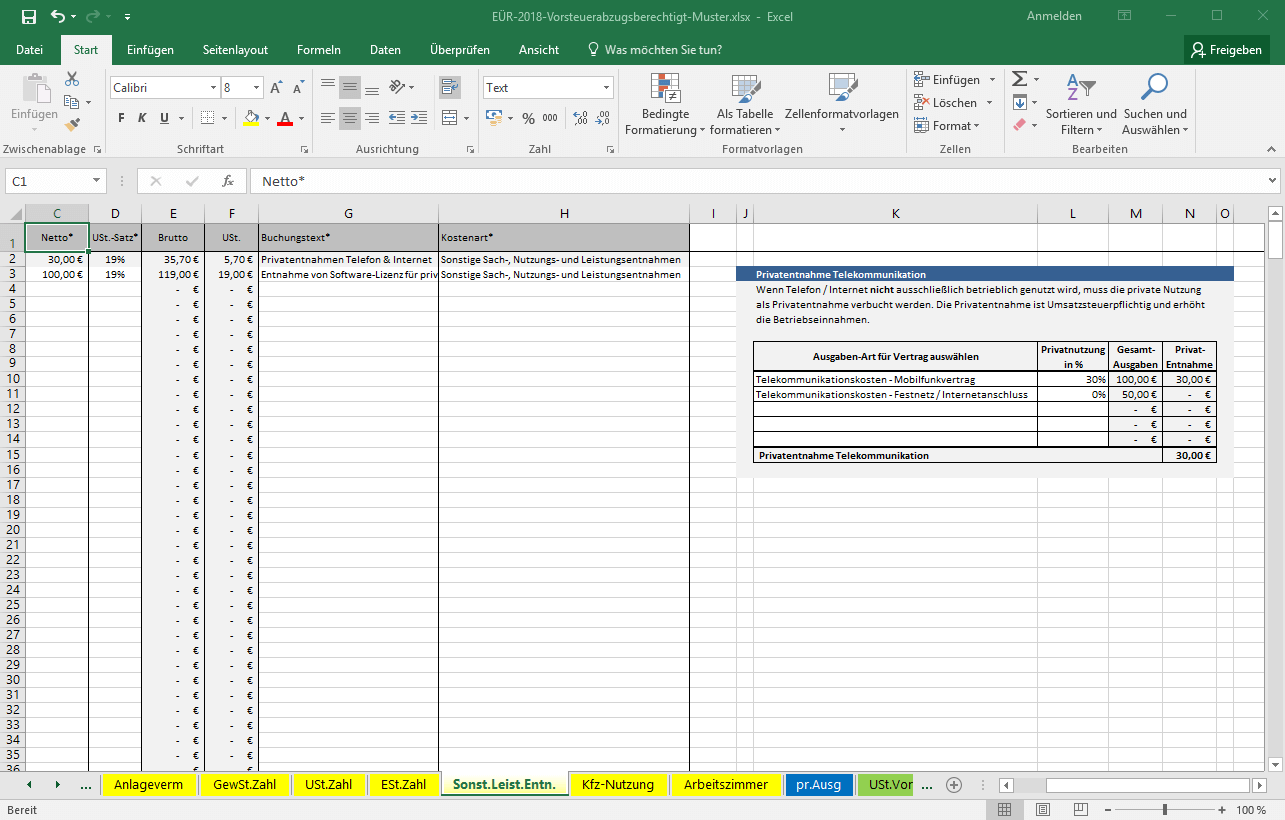Click the percent style icon

coord(528,118)
